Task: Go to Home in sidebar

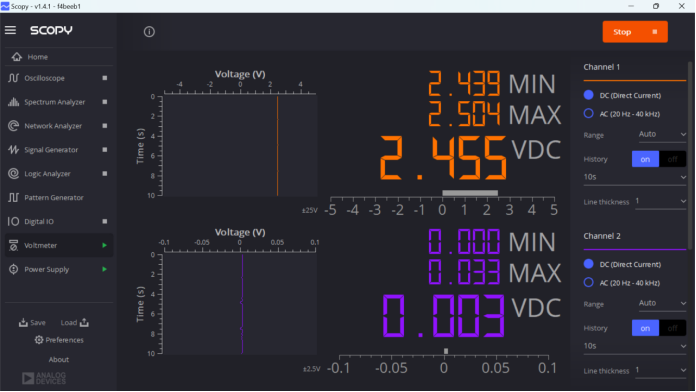Action: [59, 57]
